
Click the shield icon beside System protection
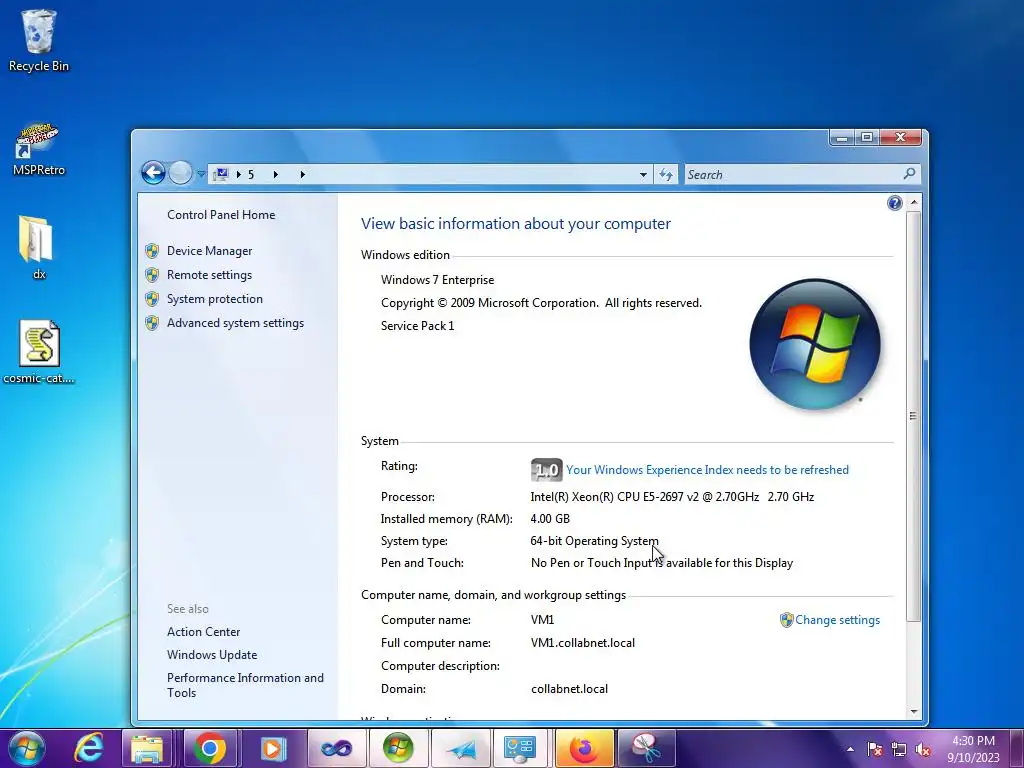(152, 299)
